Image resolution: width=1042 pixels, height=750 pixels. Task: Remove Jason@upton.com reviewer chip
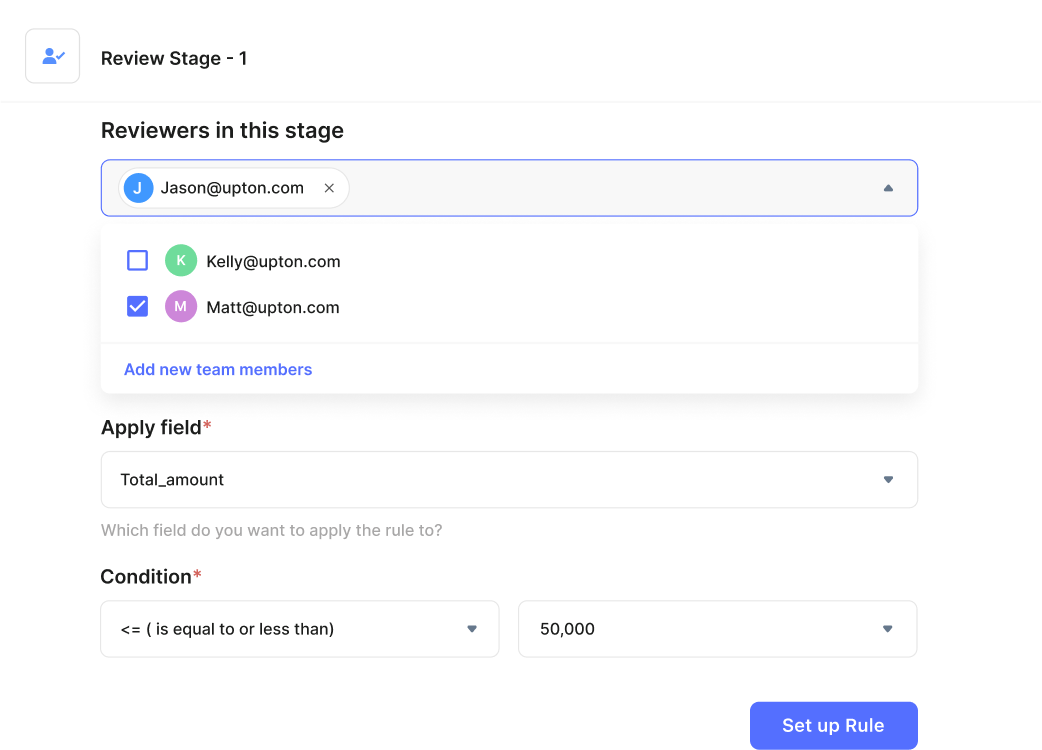click(x=329, y=188)
